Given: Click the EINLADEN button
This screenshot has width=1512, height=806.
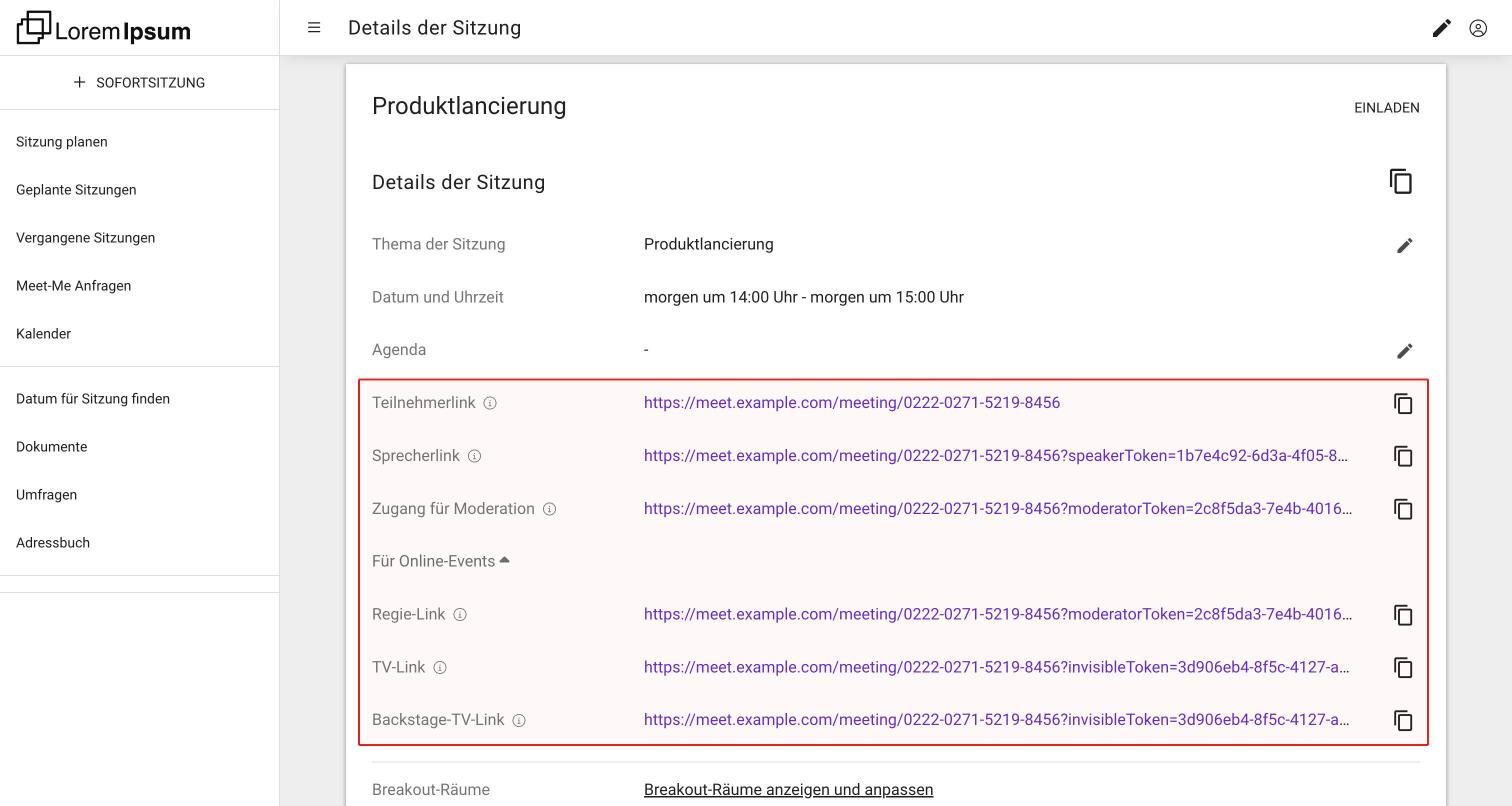Looking at the screenshot, I should pos(1387,108).
